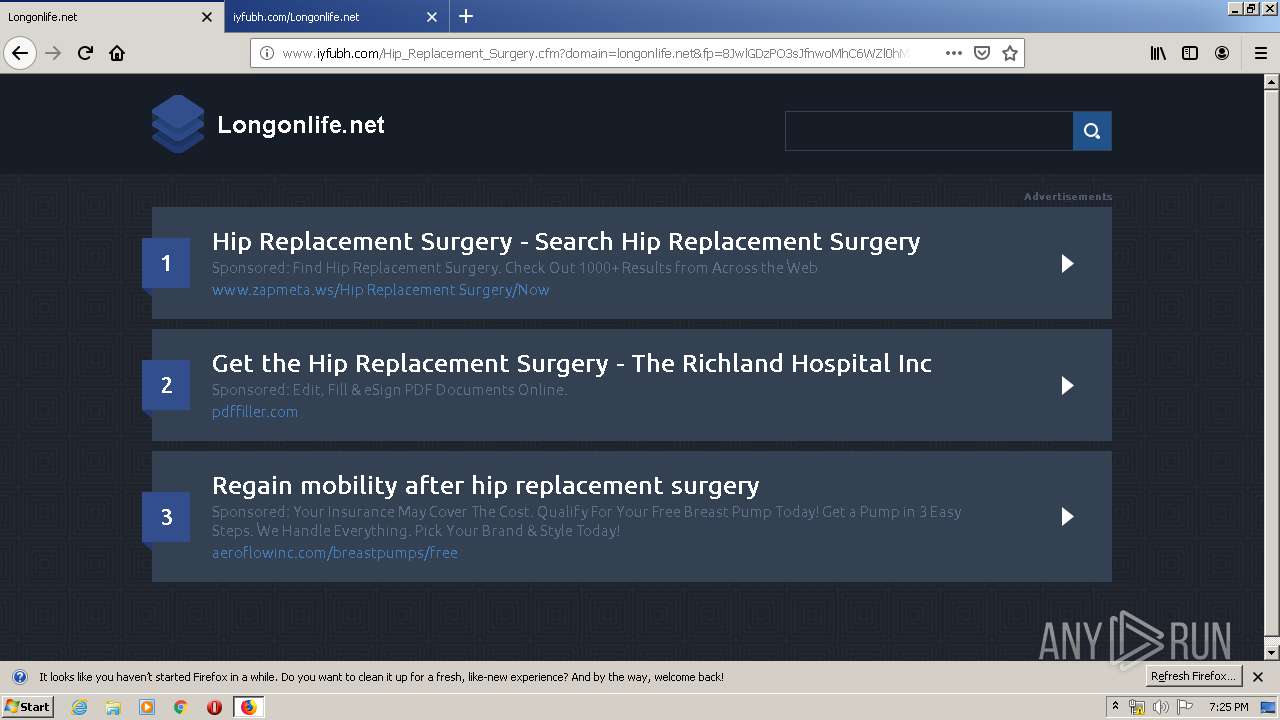Open the red Opera taskbar icon
1280x720 pixels.
point(214,707)
